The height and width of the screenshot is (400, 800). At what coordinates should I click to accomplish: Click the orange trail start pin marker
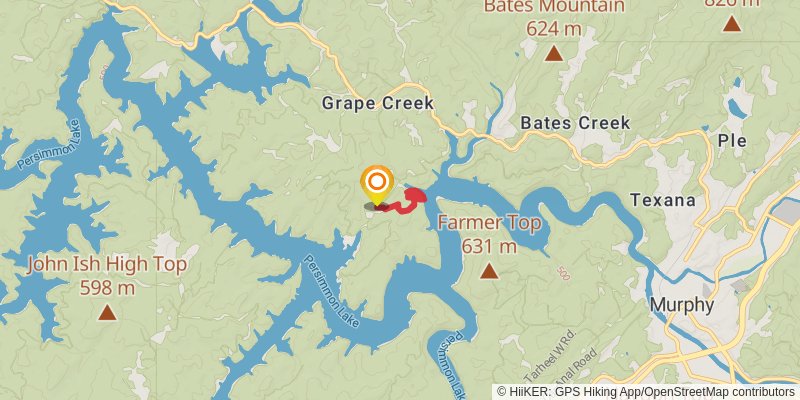tap(377, 185)
